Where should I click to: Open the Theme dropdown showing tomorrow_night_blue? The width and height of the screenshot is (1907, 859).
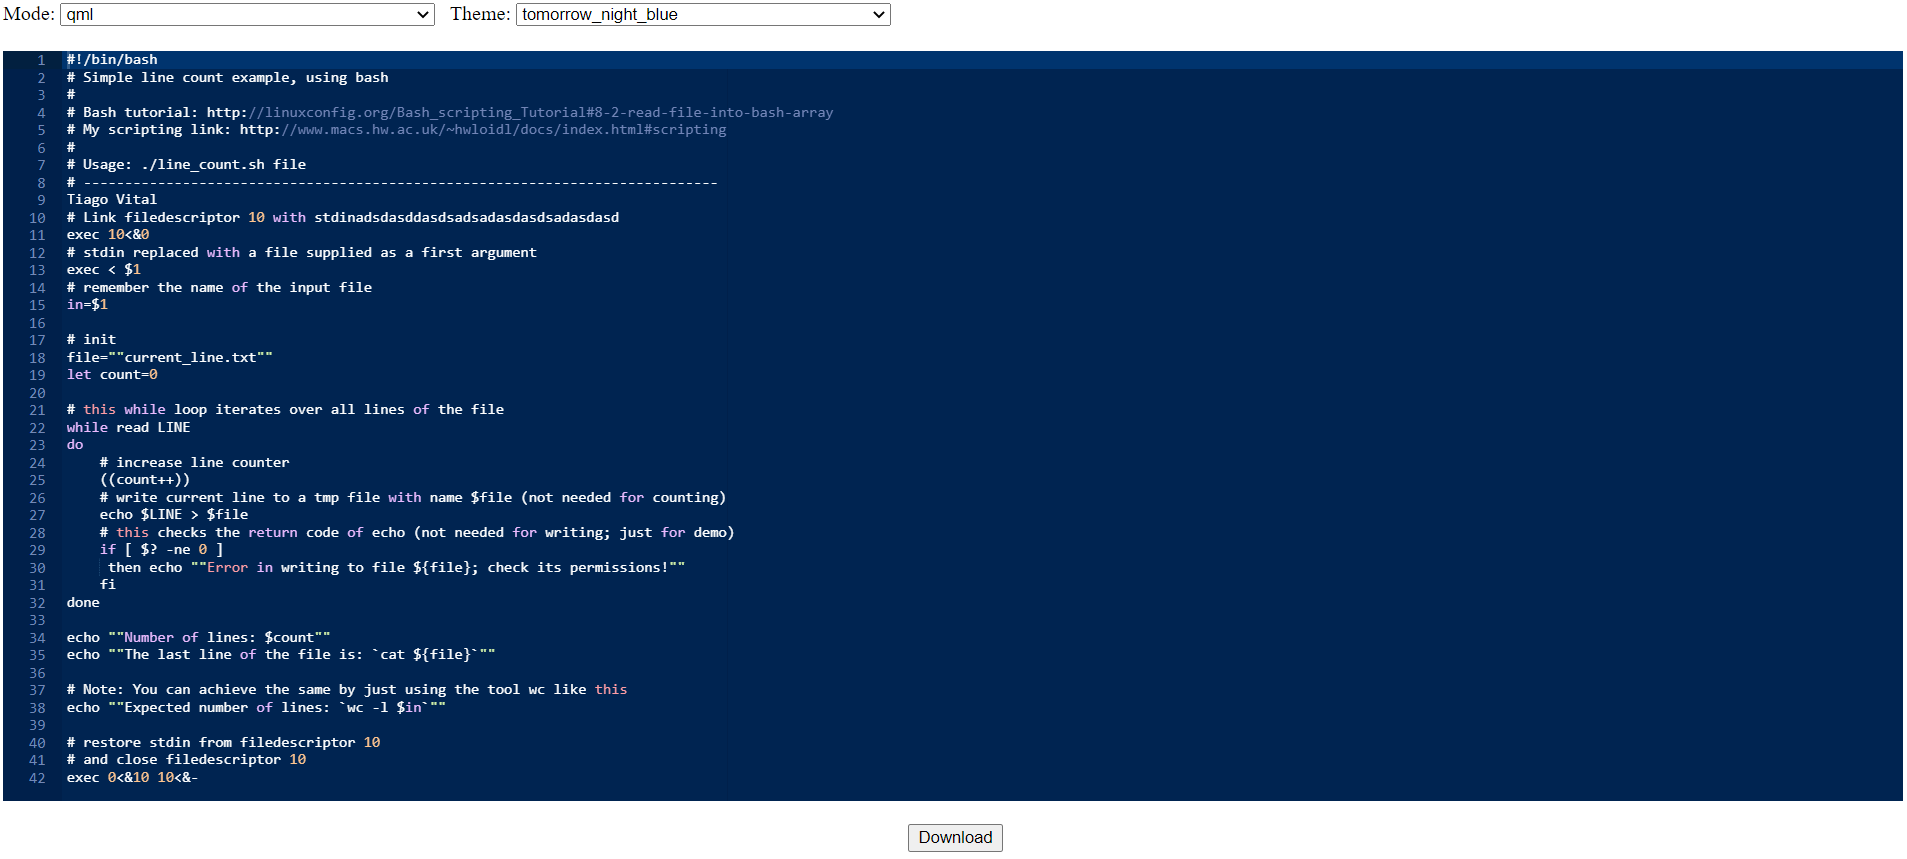(x=703, y=14)
